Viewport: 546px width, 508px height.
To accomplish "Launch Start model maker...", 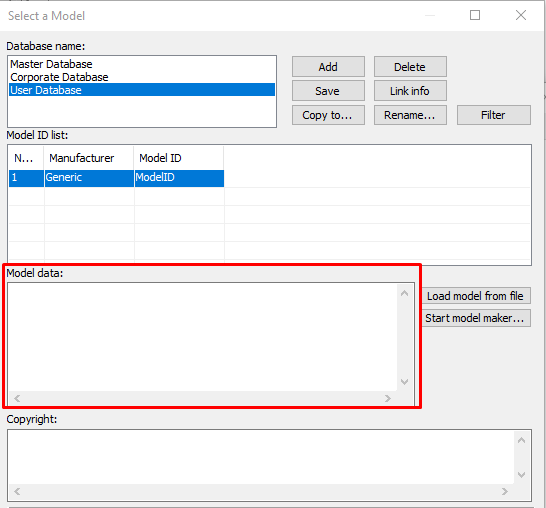I will click(476, 318).
